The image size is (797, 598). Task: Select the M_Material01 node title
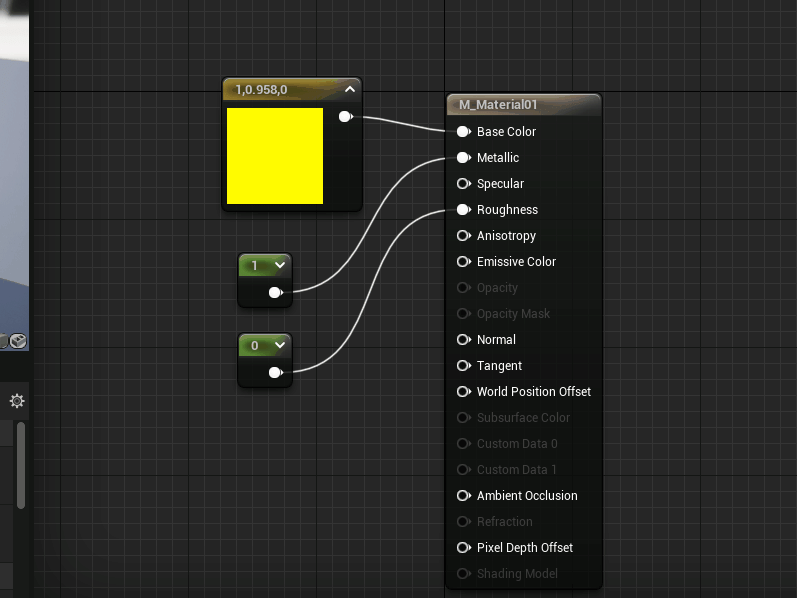click(498, 105)
